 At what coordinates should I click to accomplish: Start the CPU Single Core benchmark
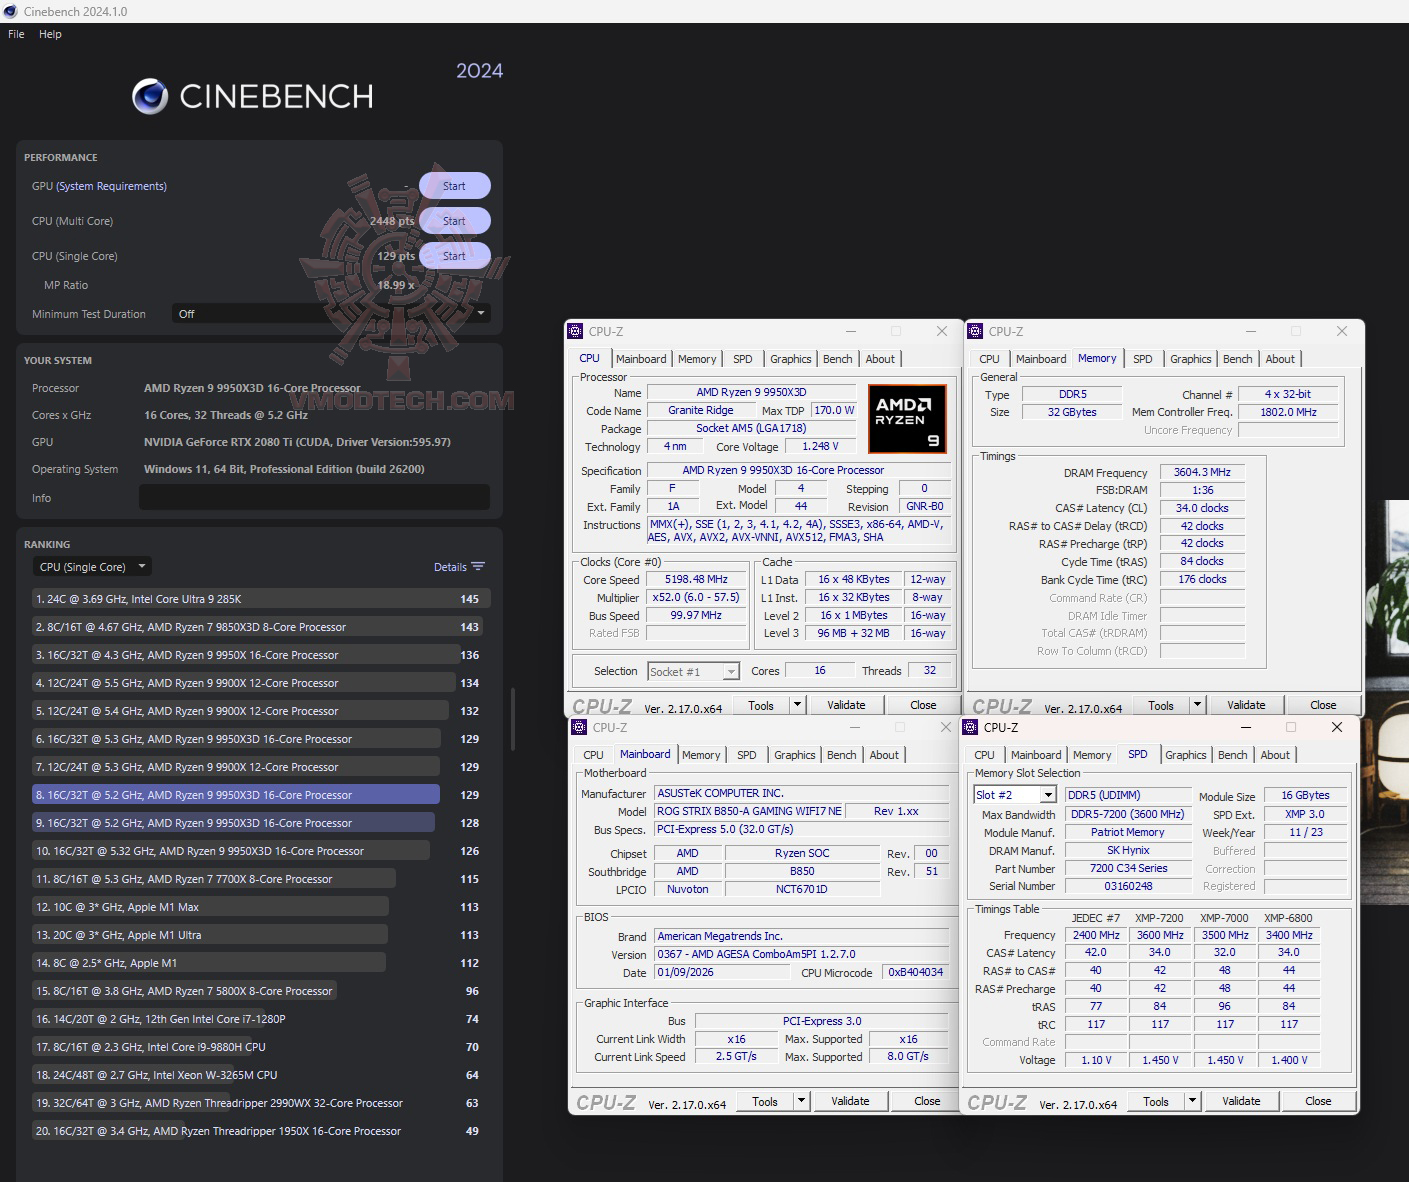click(x=454, y=256)
